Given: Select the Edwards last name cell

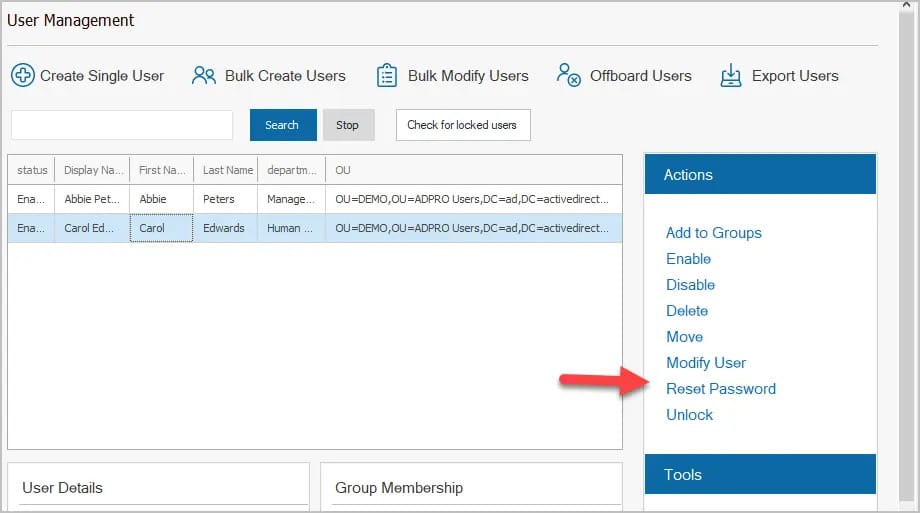Looking at the screenshot, I should point(226,228).
